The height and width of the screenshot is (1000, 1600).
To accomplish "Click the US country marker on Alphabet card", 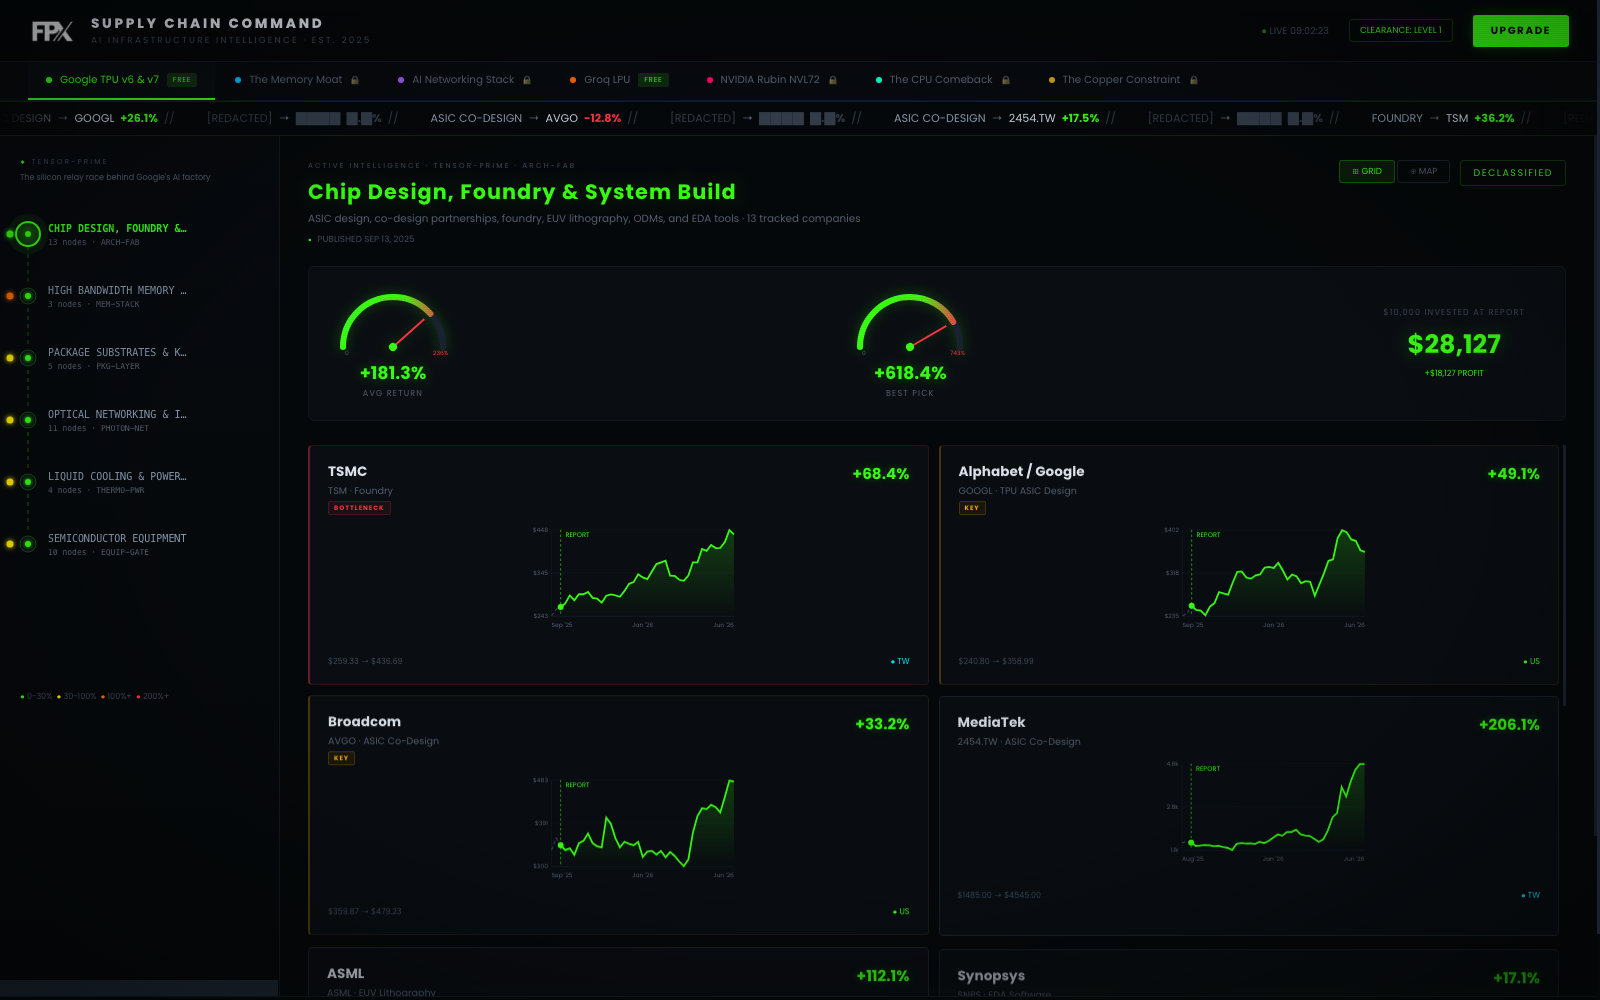I will (1531, 661).
